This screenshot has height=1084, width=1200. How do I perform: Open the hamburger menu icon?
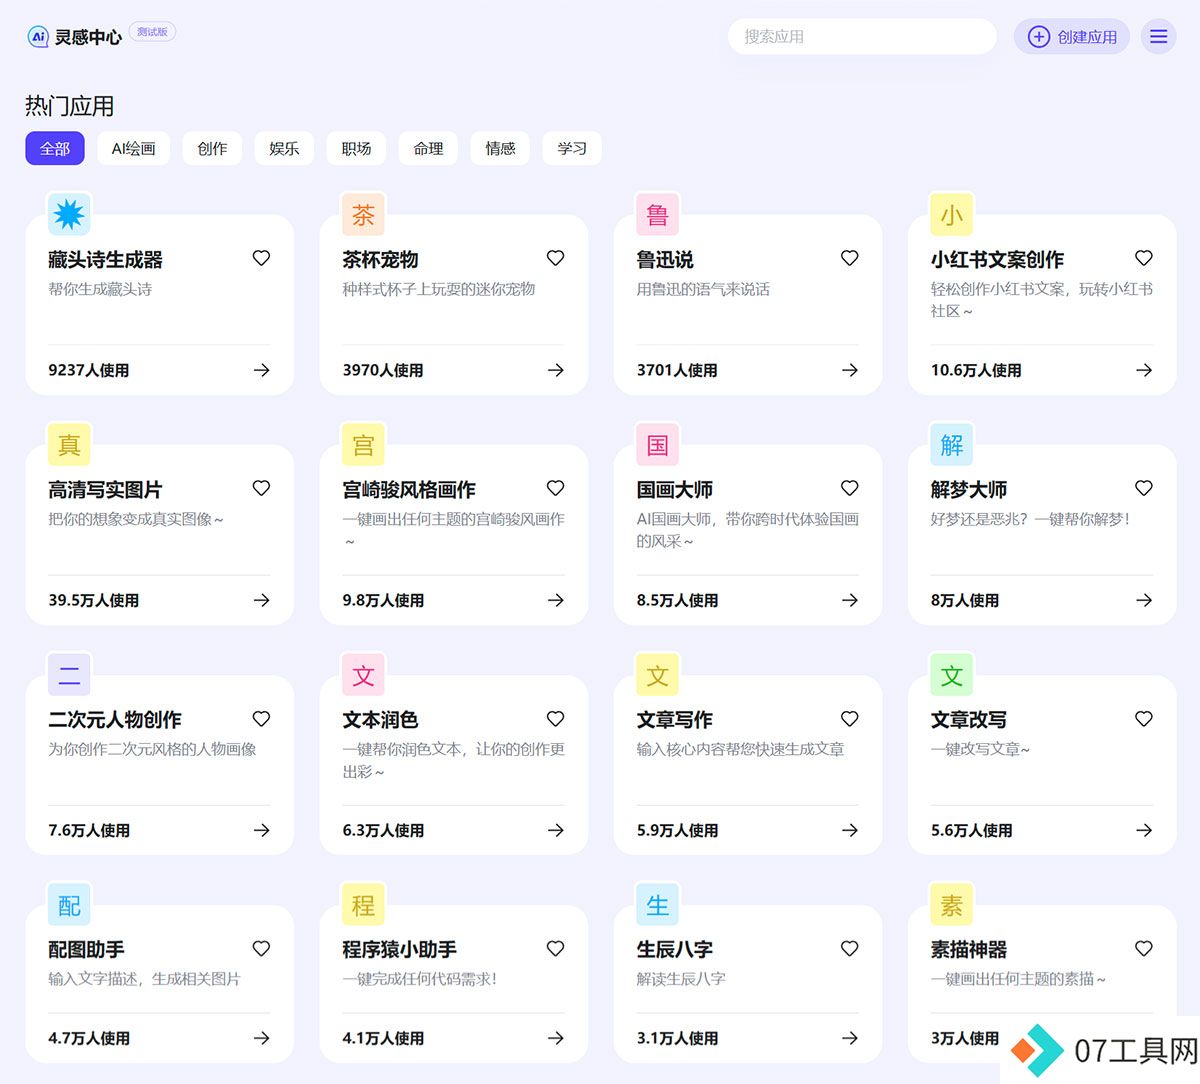1158,37
